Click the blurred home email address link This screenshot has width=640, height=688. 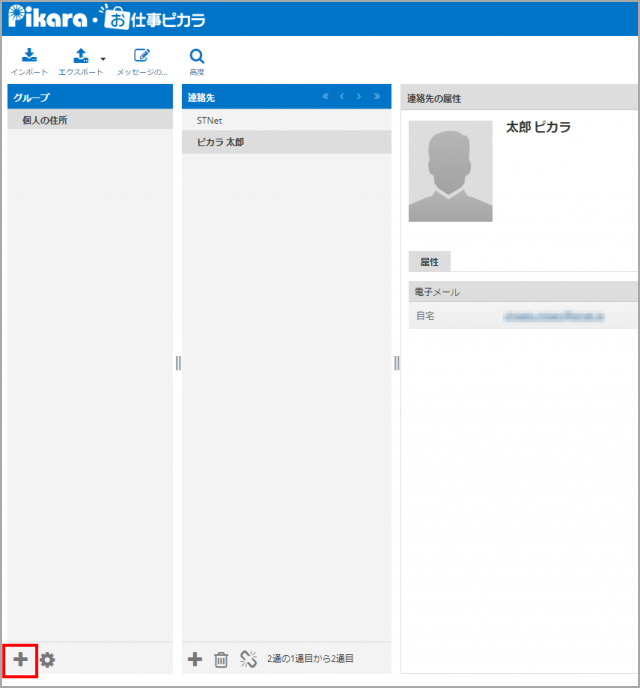coord(553,315)
